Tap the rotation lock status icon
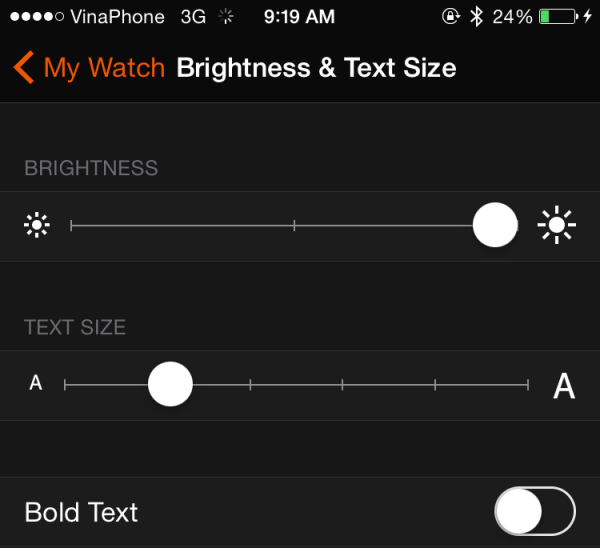Screen dimensions: 600x548 click(x=451, y=17)
